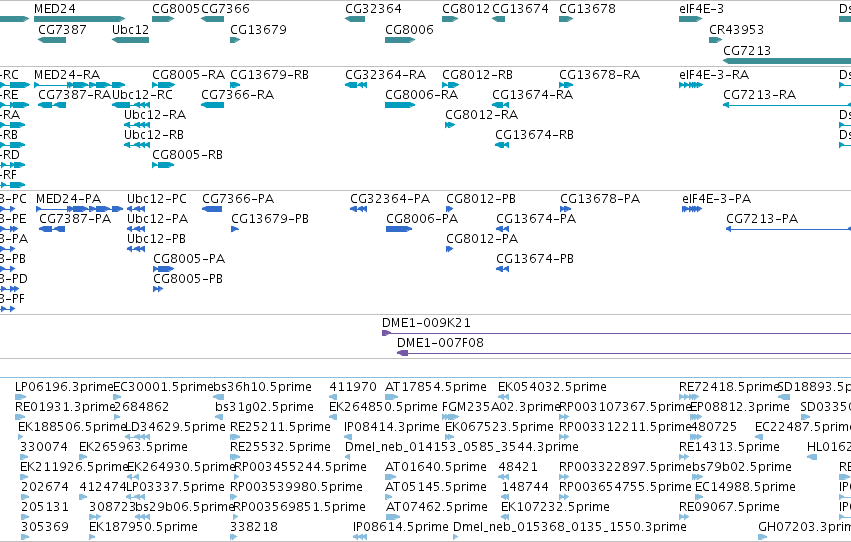Select the CG7213-RA transcript line

click(787, 105)
